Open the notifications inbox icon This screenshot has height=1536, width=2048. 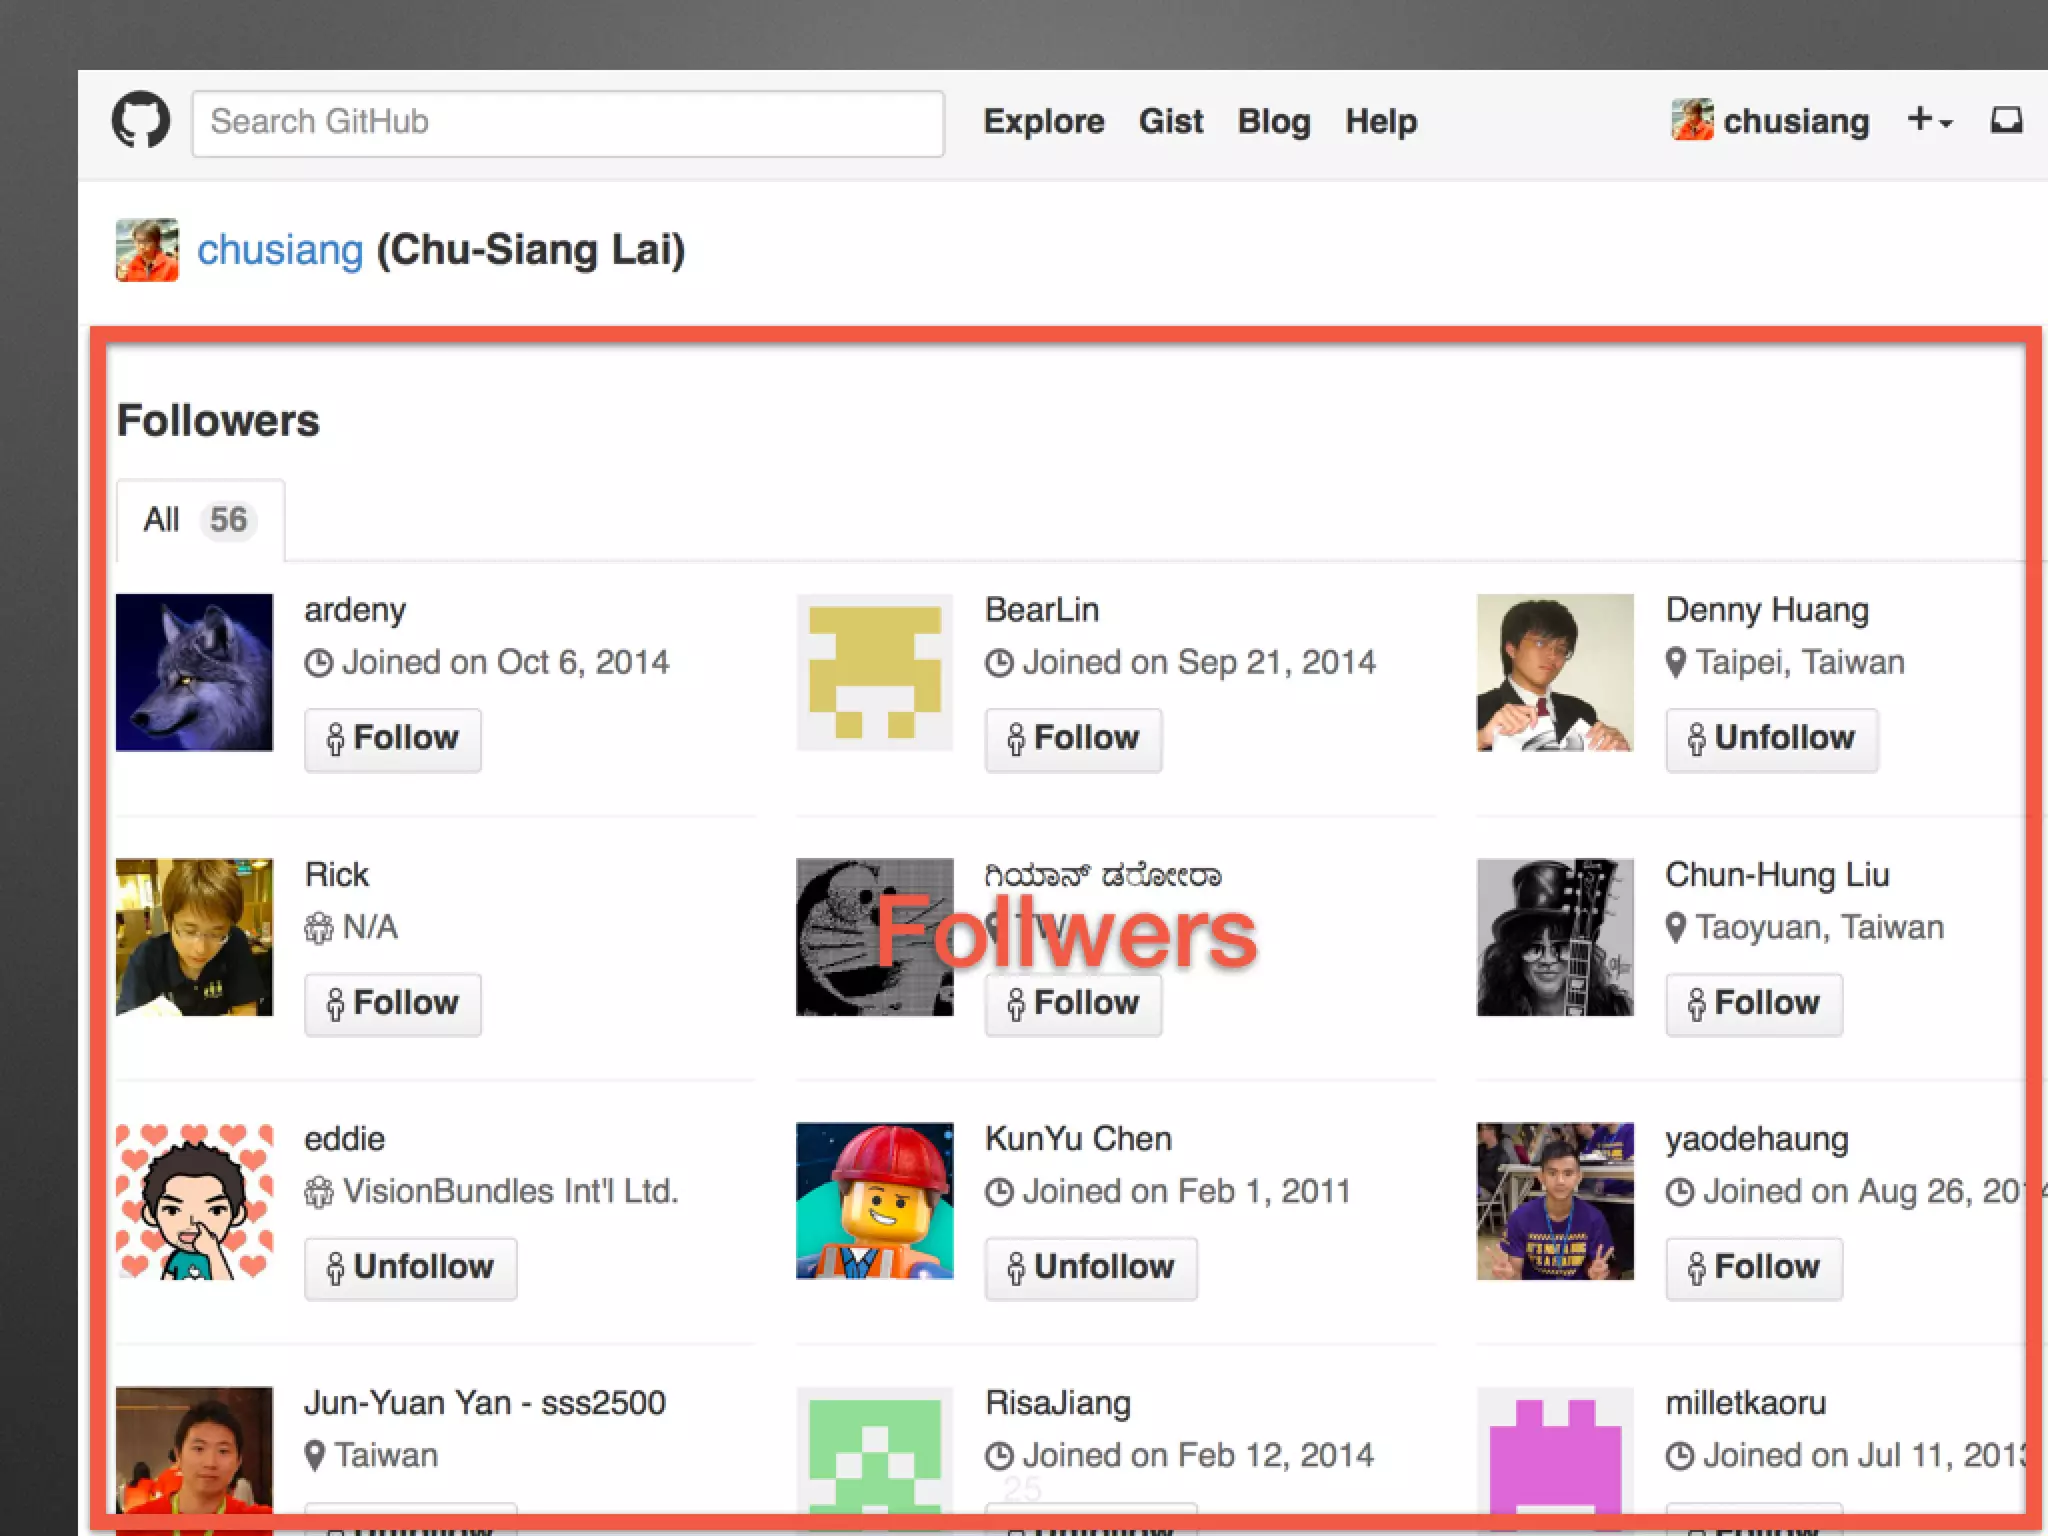point(2005,121)
